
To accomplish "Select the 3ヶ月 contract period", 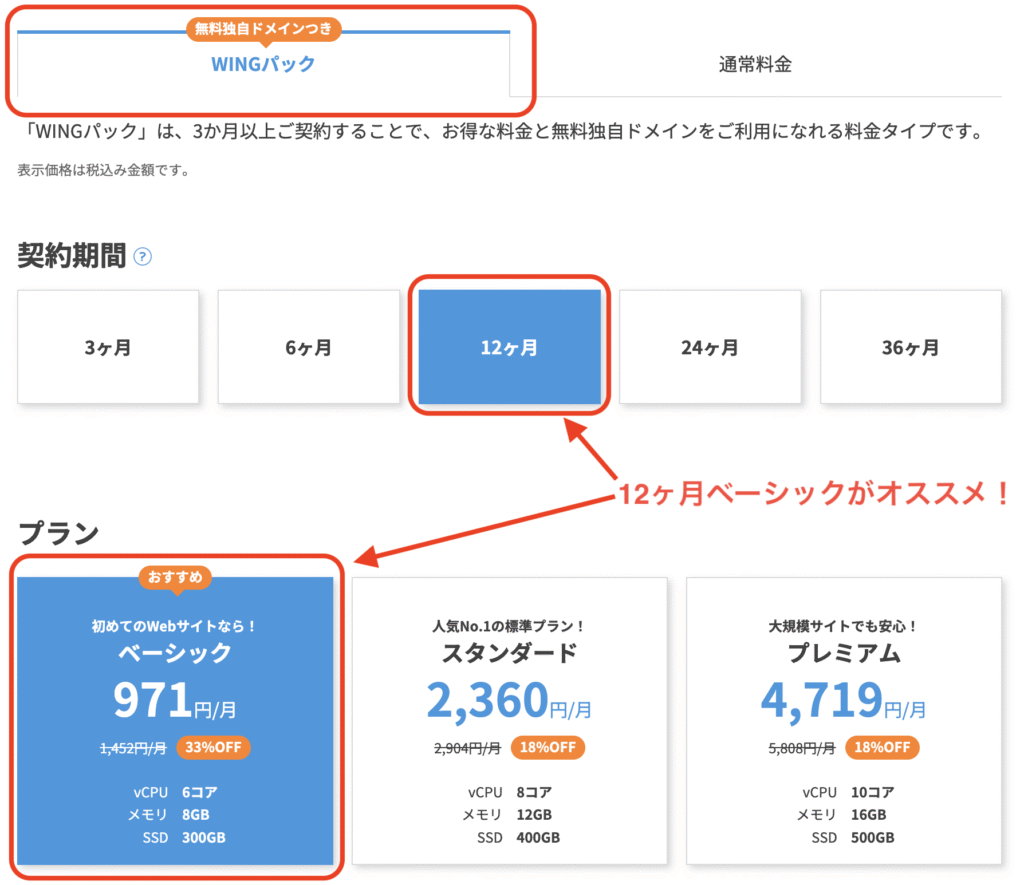I will (108, 347).
